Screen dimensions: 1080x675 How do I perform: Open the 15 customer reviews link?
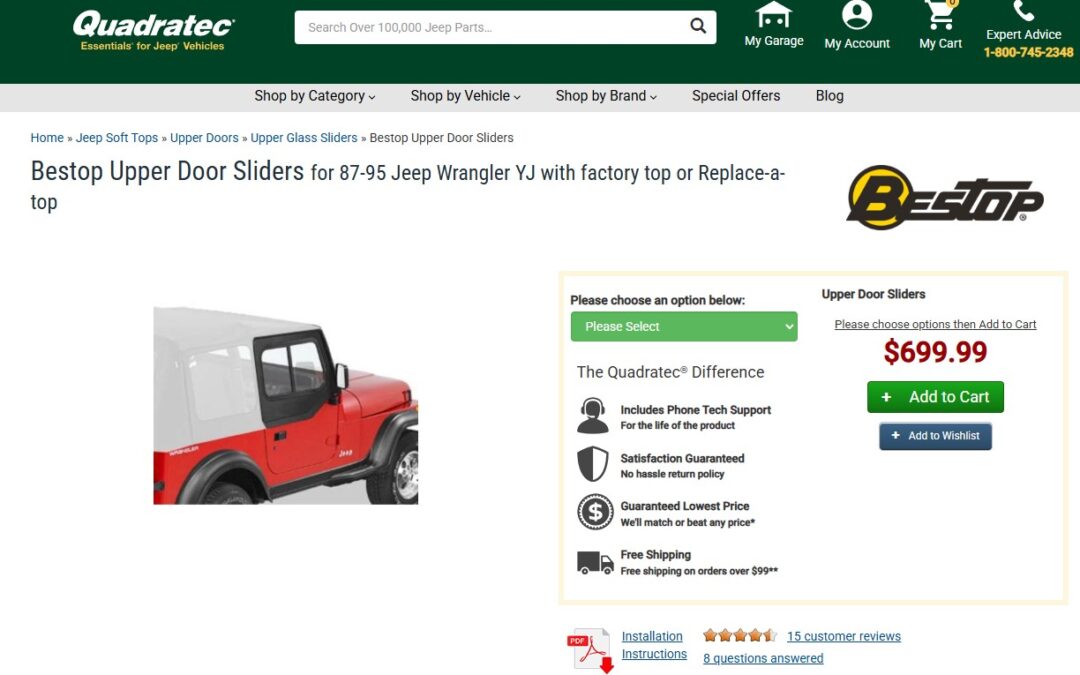tap(844, 636)
